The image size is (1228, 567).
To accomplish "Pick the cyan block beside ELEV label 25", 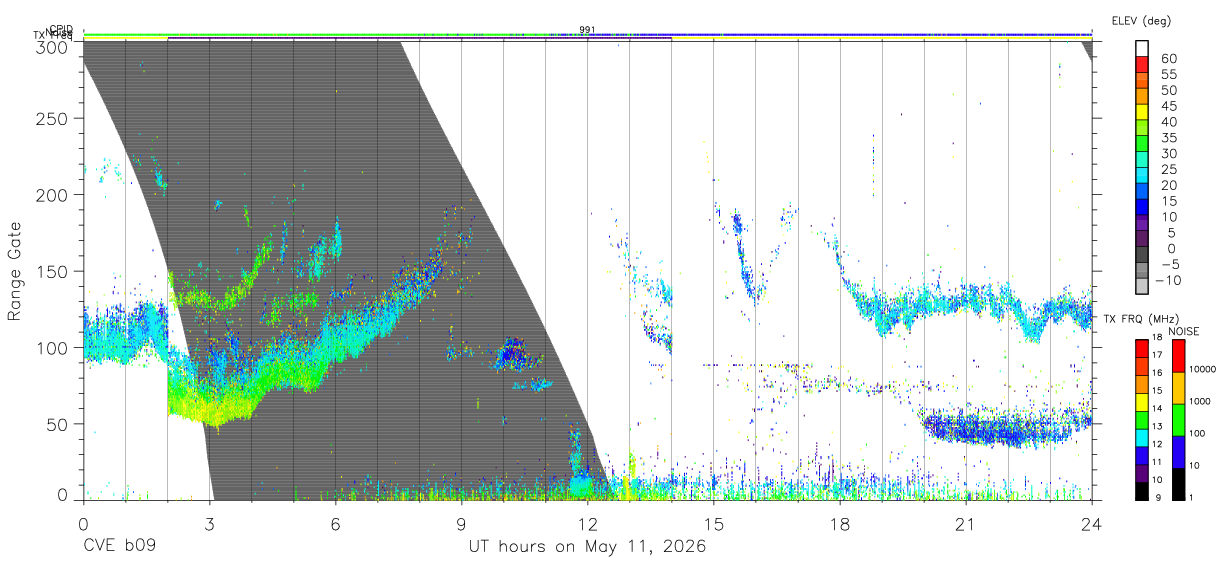I will pos(1142,177).
